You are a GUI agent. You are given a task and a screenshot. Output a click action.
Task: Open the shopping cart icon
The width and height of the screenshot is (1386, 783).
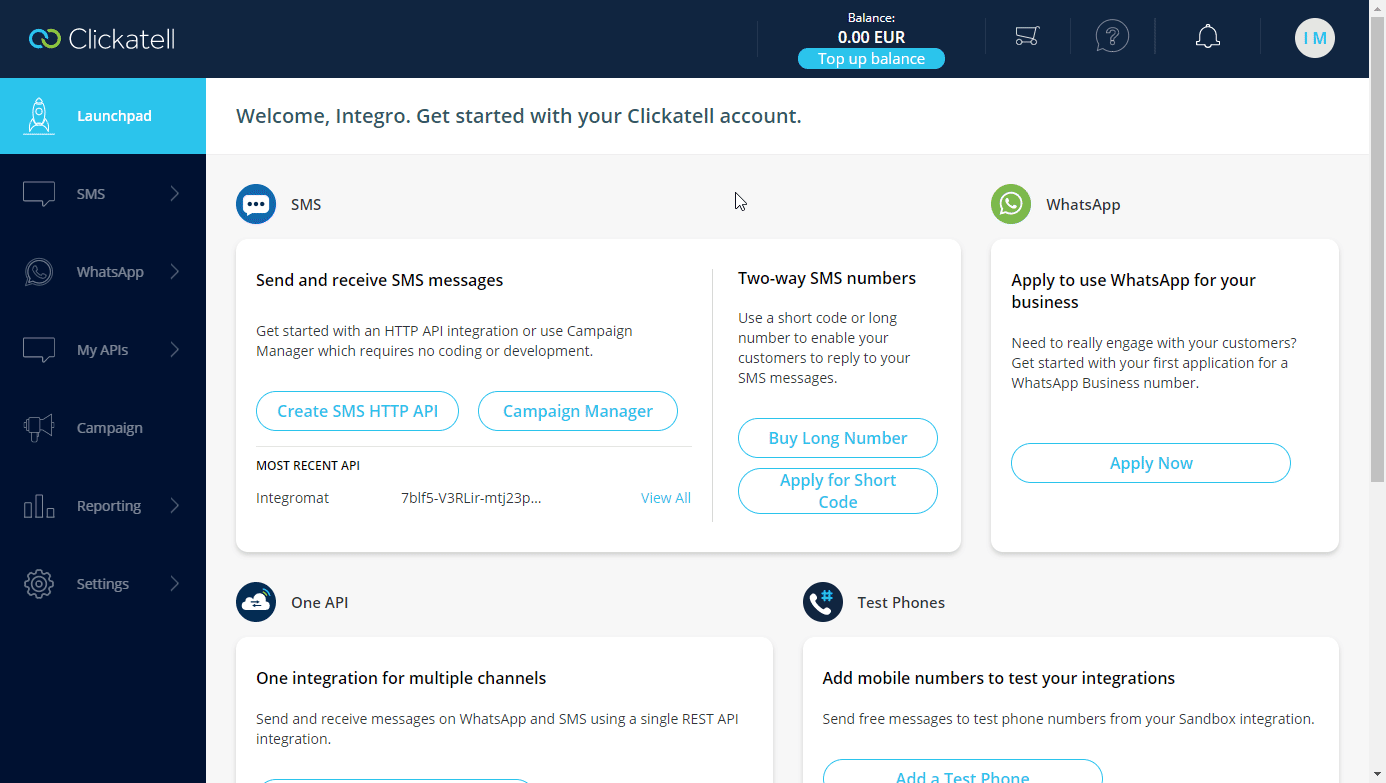click(x=1027, y=37)
